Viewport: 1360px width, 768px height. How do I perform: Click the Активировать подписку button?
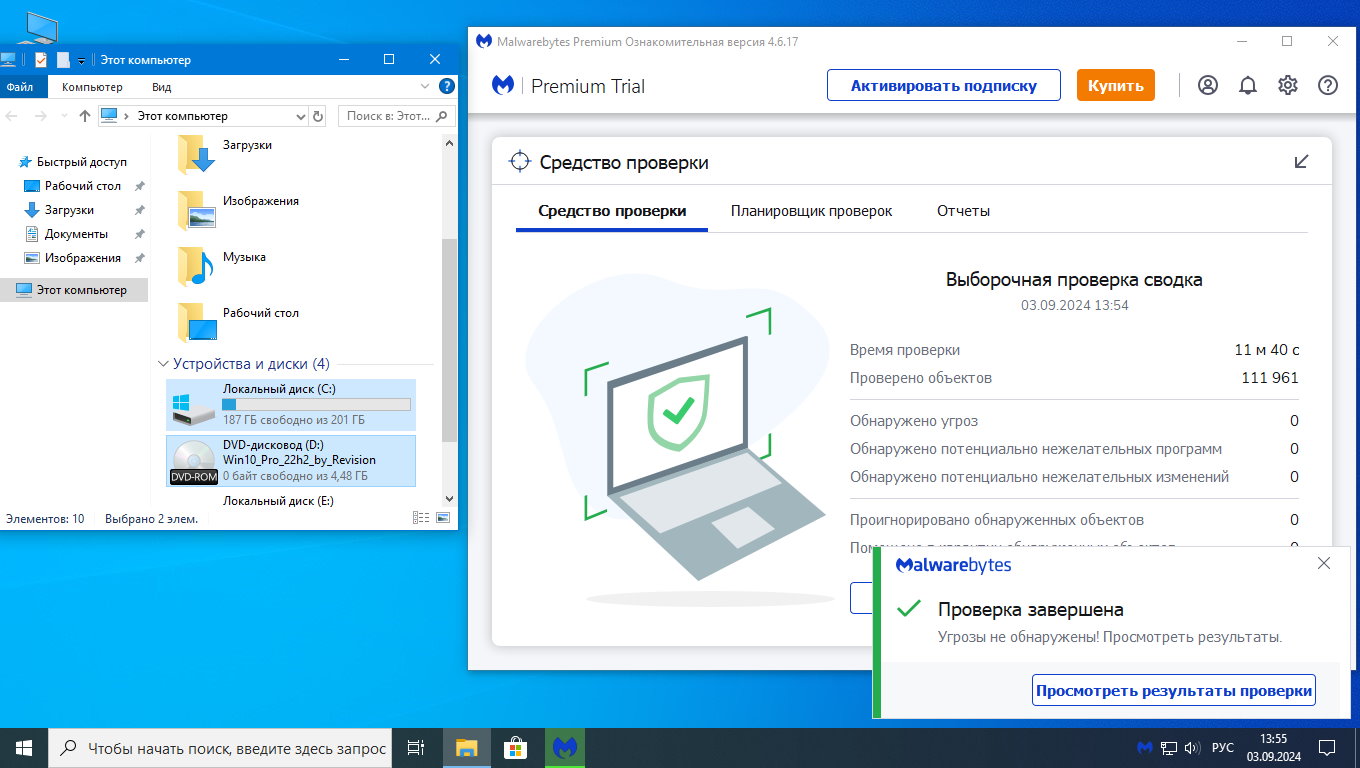(944, 85)
